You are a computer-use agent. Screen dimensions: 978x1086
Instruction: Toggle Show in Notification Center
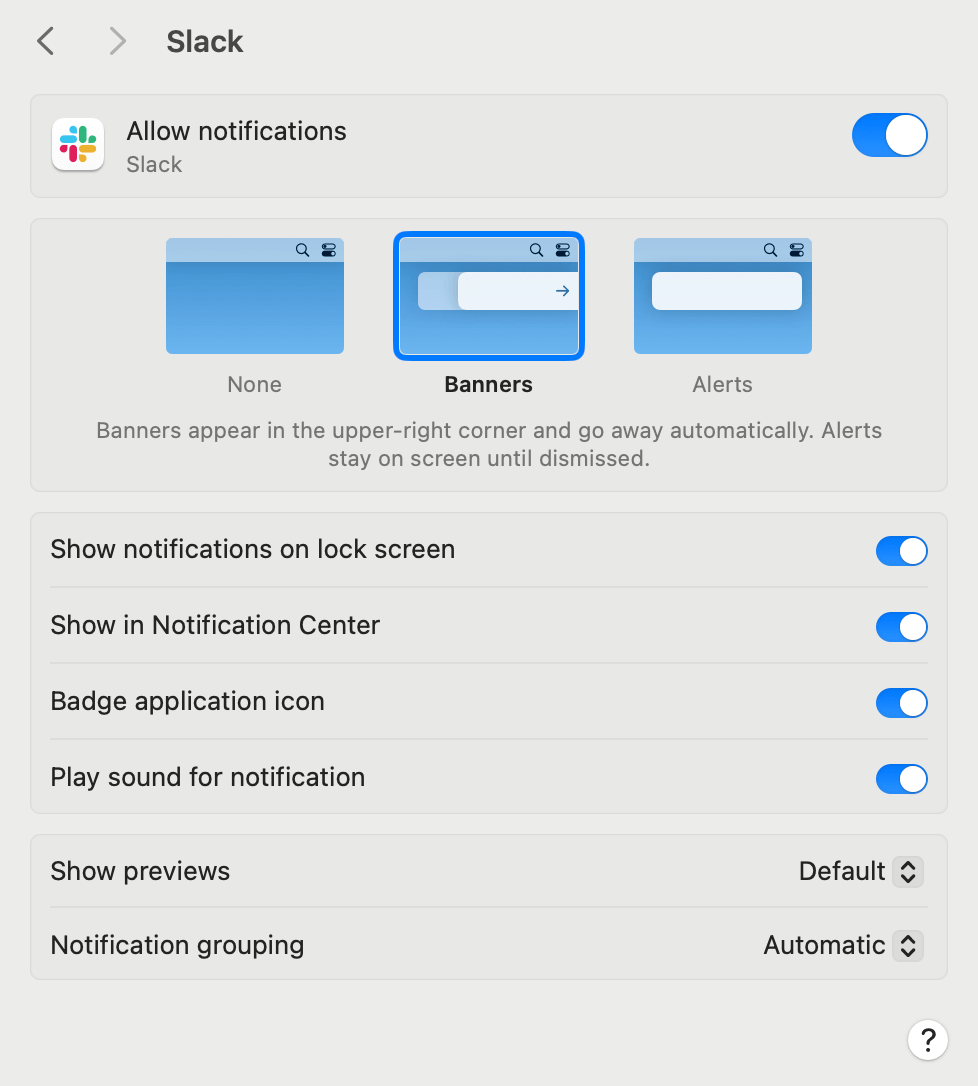point(901,627)
